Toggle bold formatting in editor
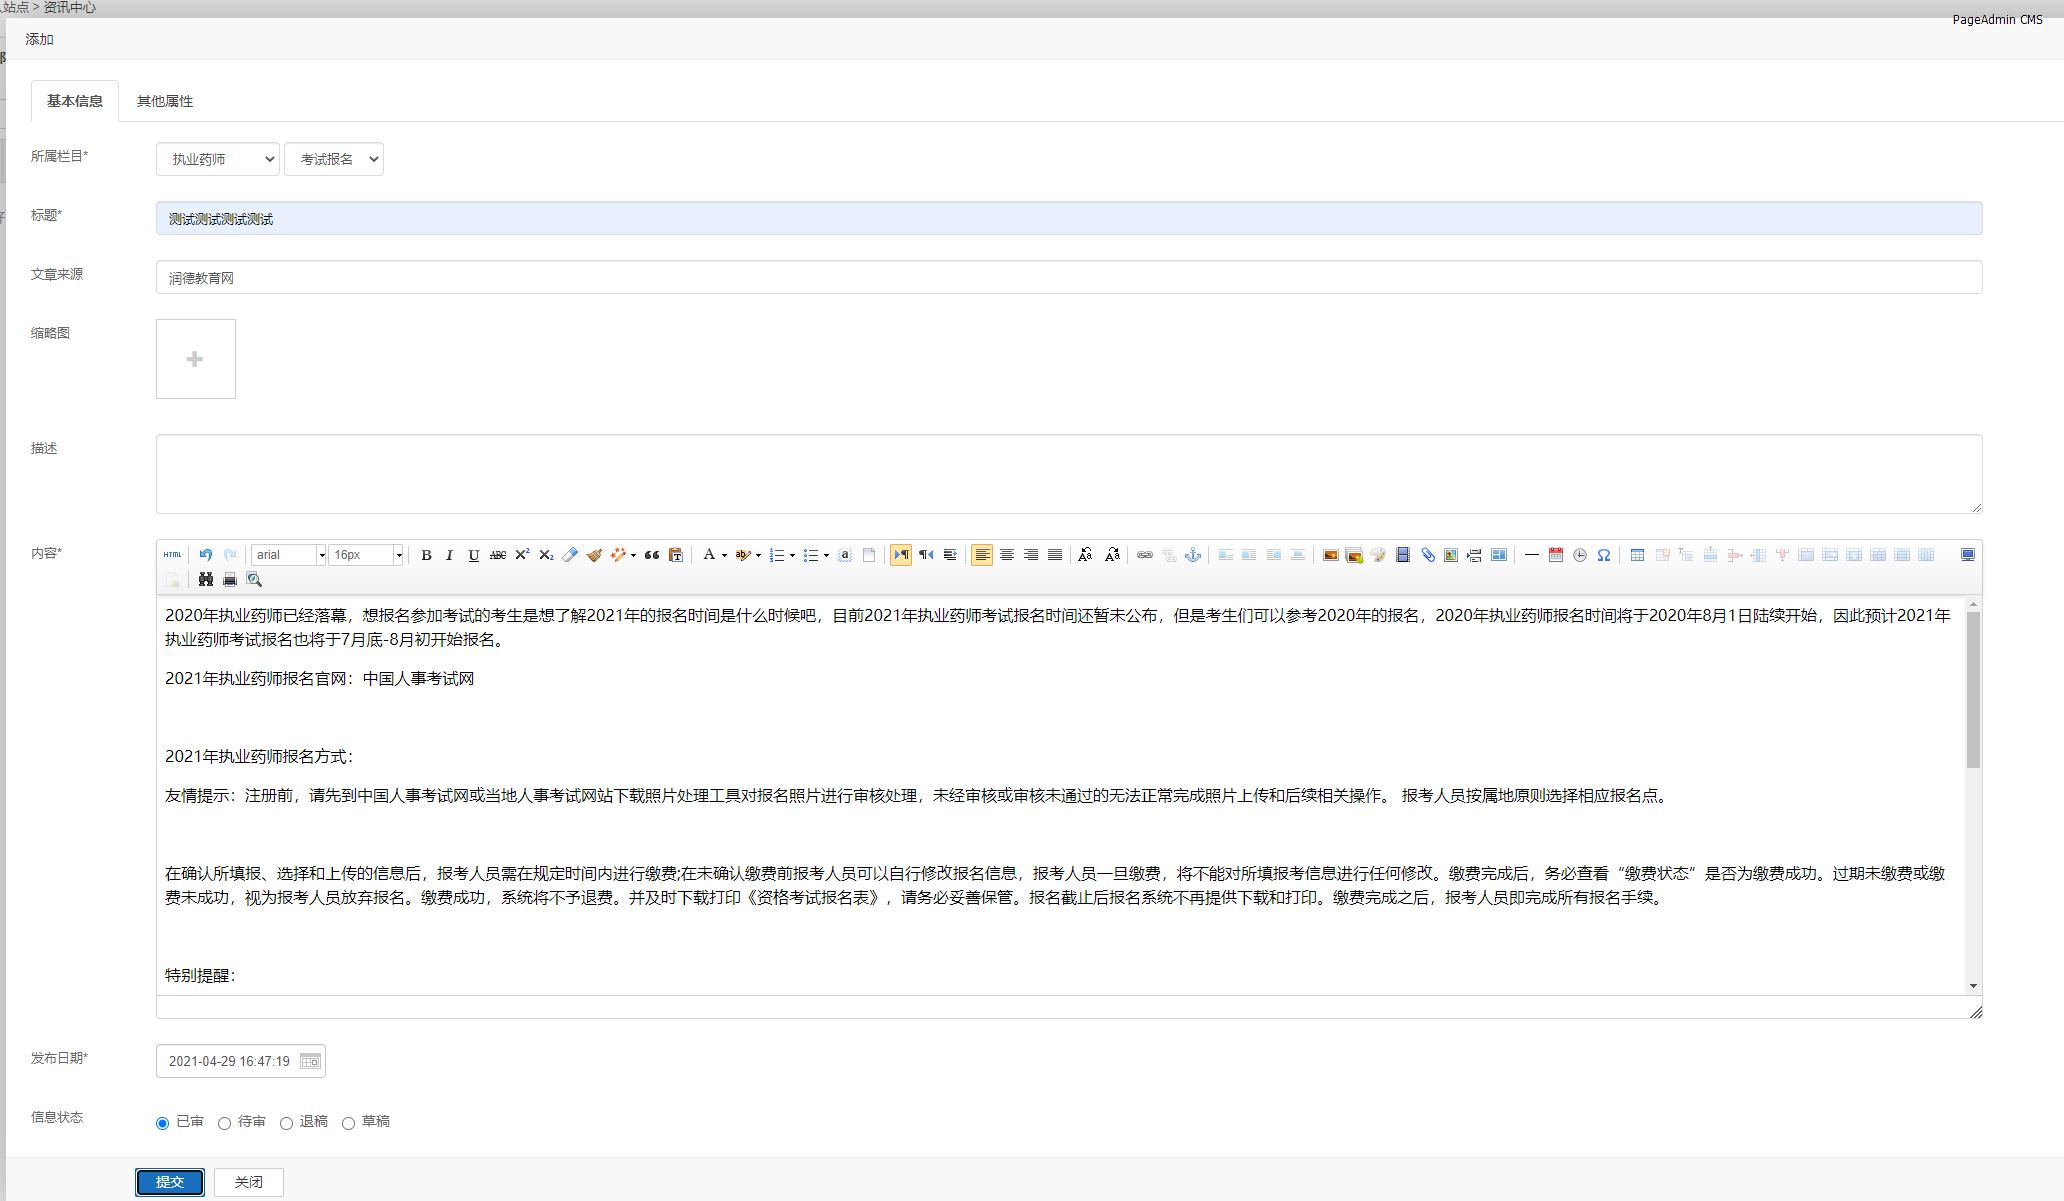Image resolution: width=2064 pixels, height=1201 pixels. [x=426, y=555]
